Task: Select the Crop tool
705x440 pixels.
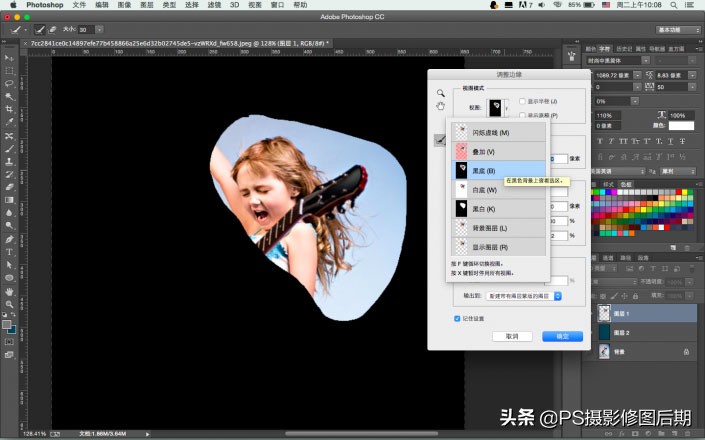Action: pos(9,110)
